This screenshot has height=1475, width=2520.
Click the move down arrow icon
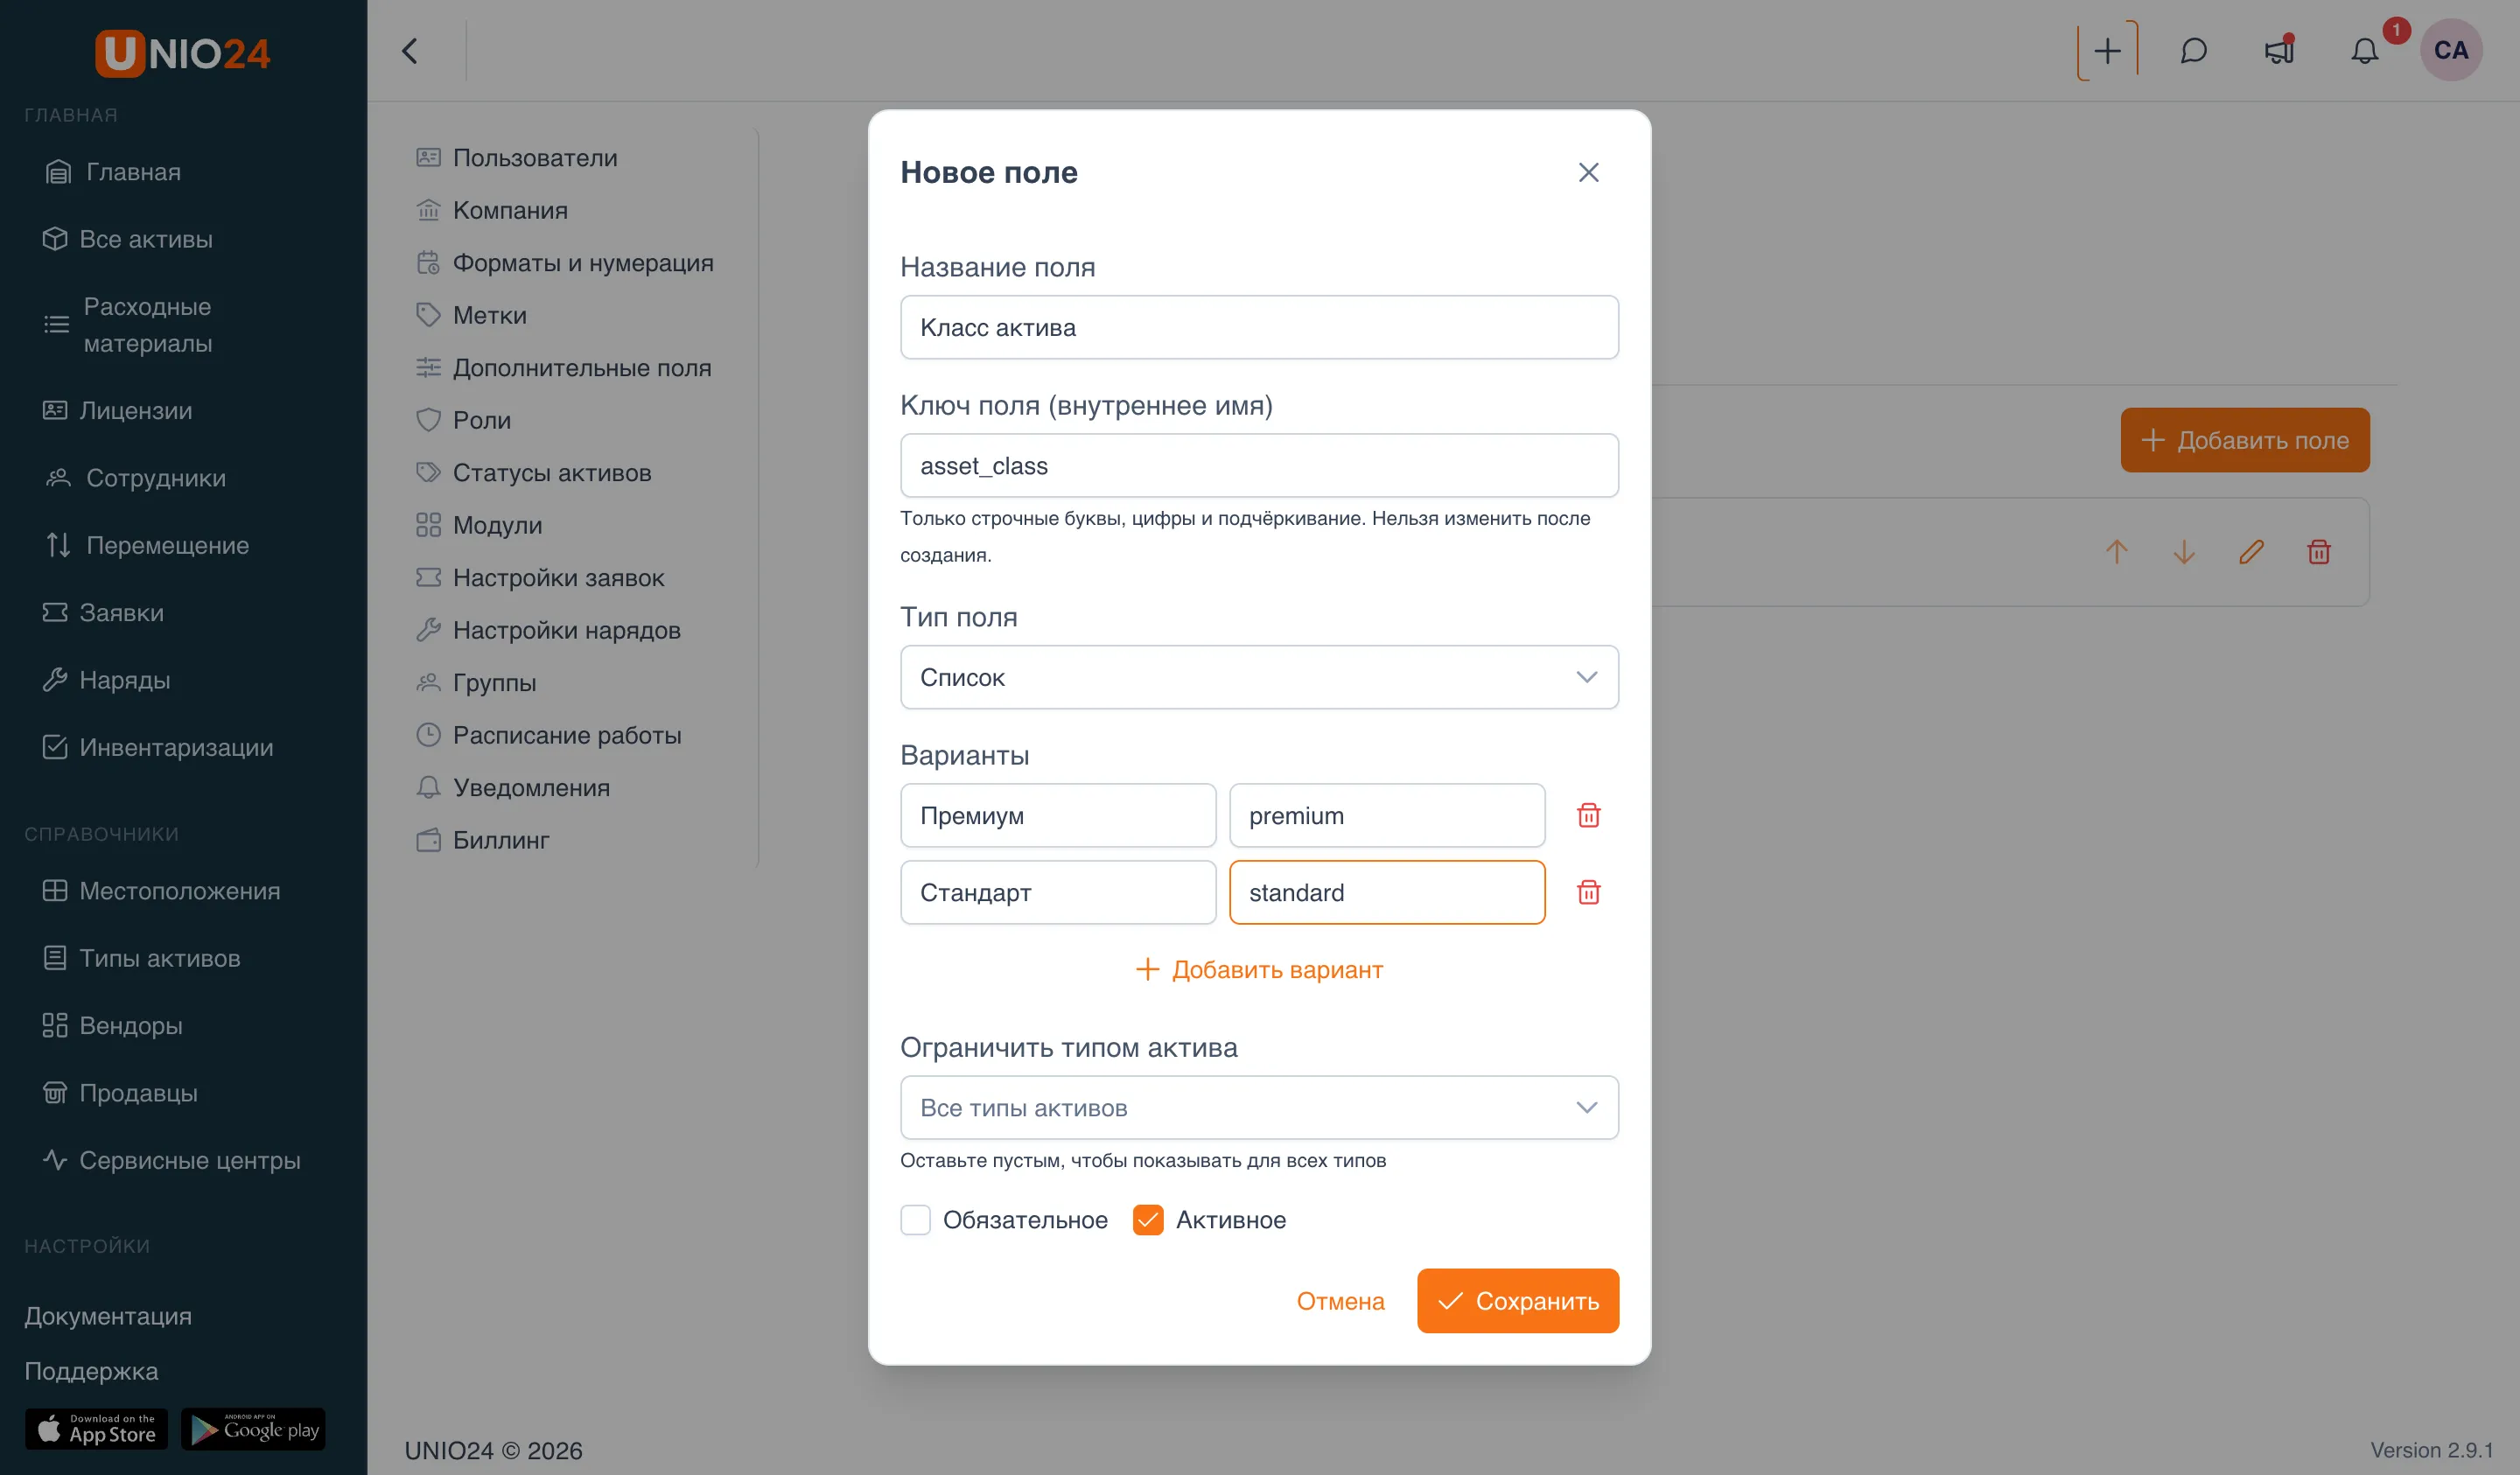[2184, 552]
